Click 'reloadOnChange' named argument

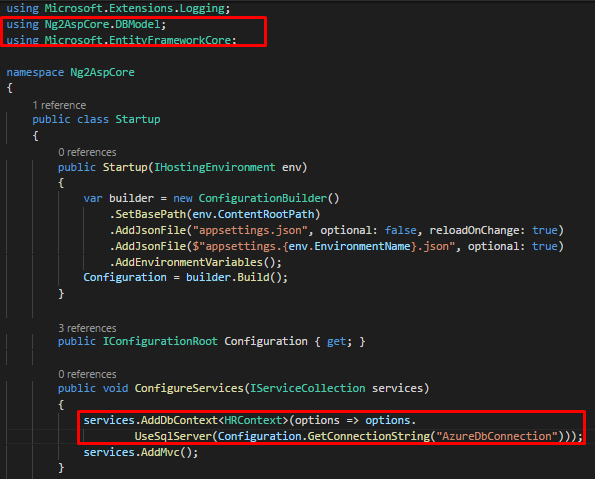pos(474,230)
